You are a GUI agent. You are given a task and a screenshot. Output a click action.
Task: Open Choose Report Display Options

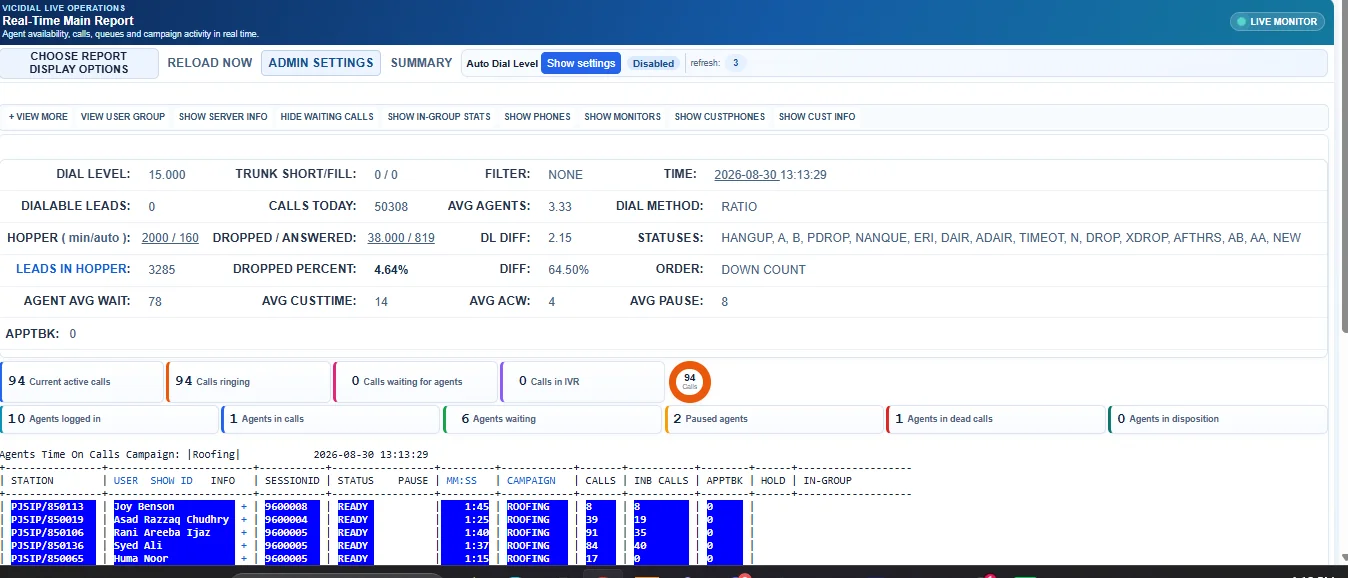tap(79, 63)
